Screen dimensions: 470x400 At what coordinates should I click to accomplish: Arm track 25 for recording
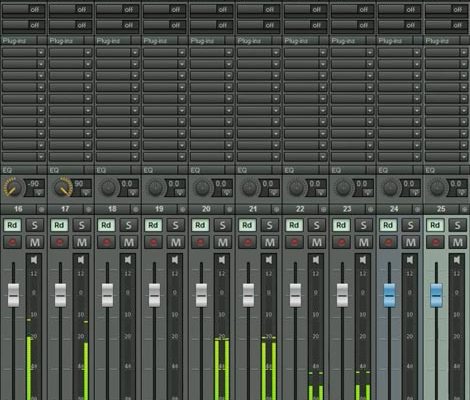(435, 242)
